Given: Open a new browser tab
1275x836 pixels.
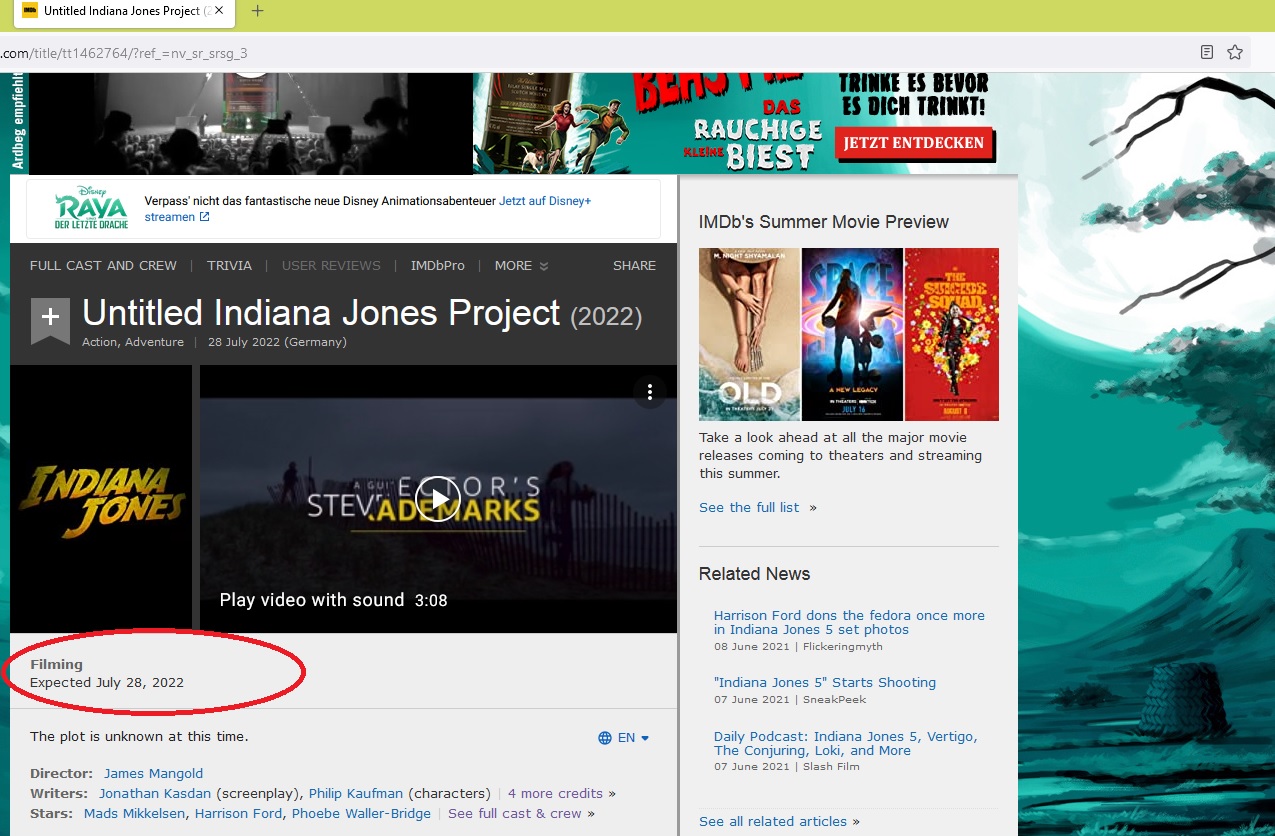Looking at the screenshot, I should tap(257, 11).
